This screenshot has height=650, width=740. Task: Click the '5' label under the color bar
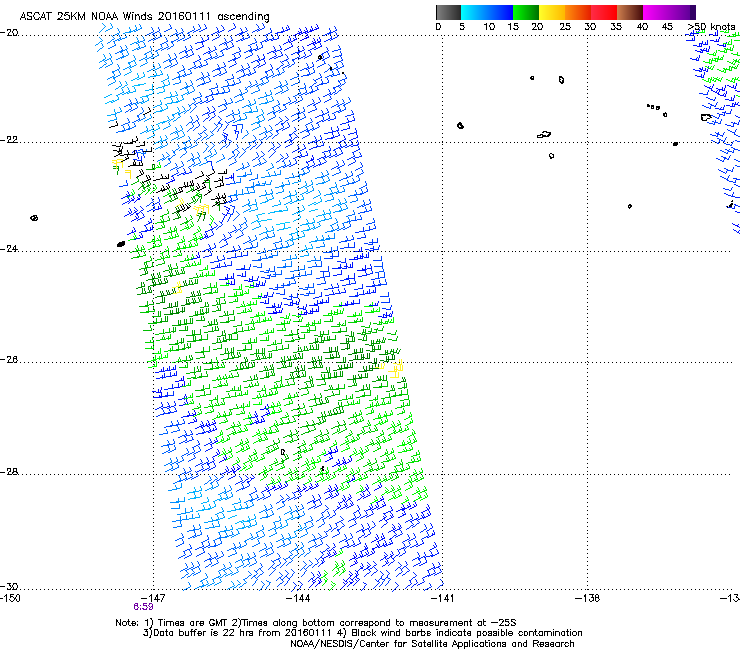tap(462, 27)
